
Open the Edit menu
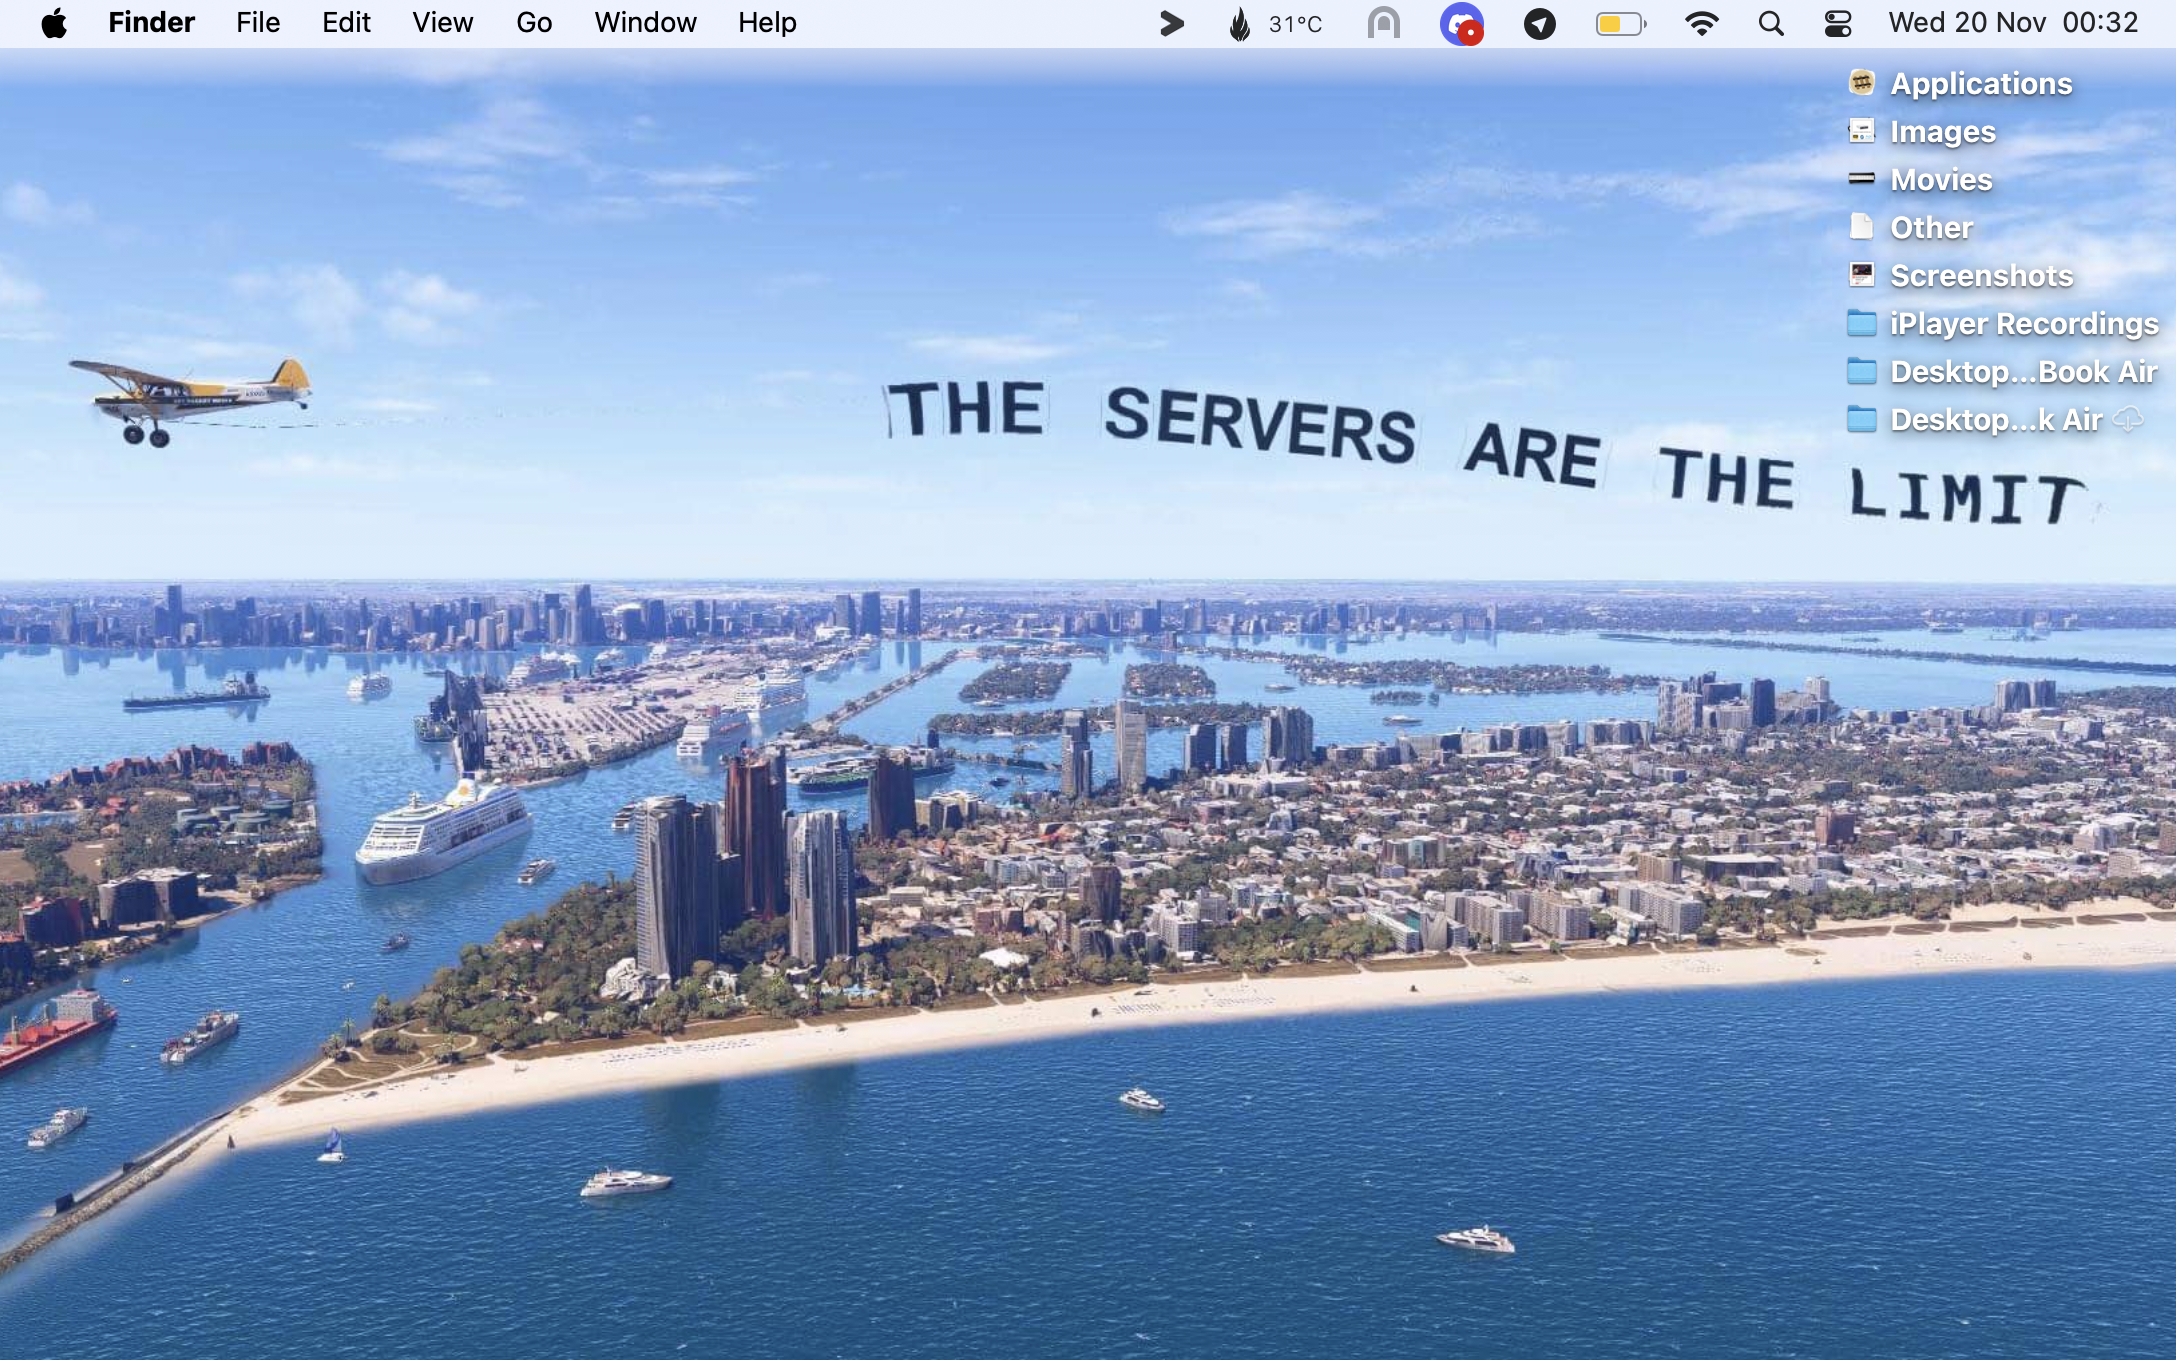[x=346, y=23]
